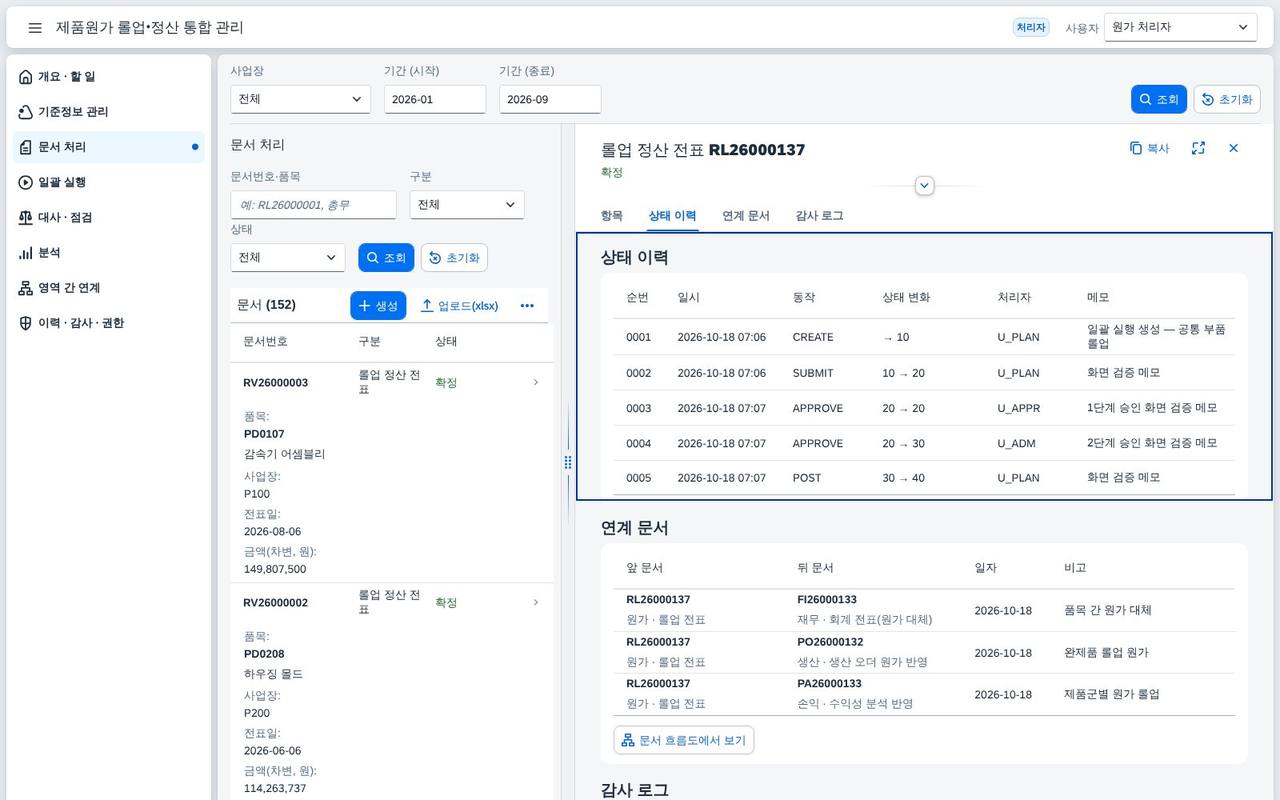
Task: Open 분석 sidebar item
Action: pyautogui.click(x=108, y=253)
